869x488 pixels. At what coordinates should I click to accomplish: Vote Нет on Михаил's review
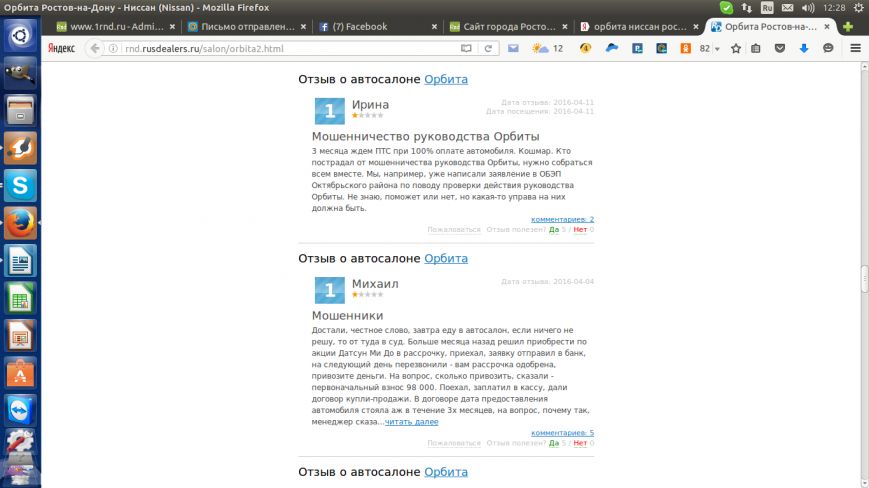click(x=580, y=443)
